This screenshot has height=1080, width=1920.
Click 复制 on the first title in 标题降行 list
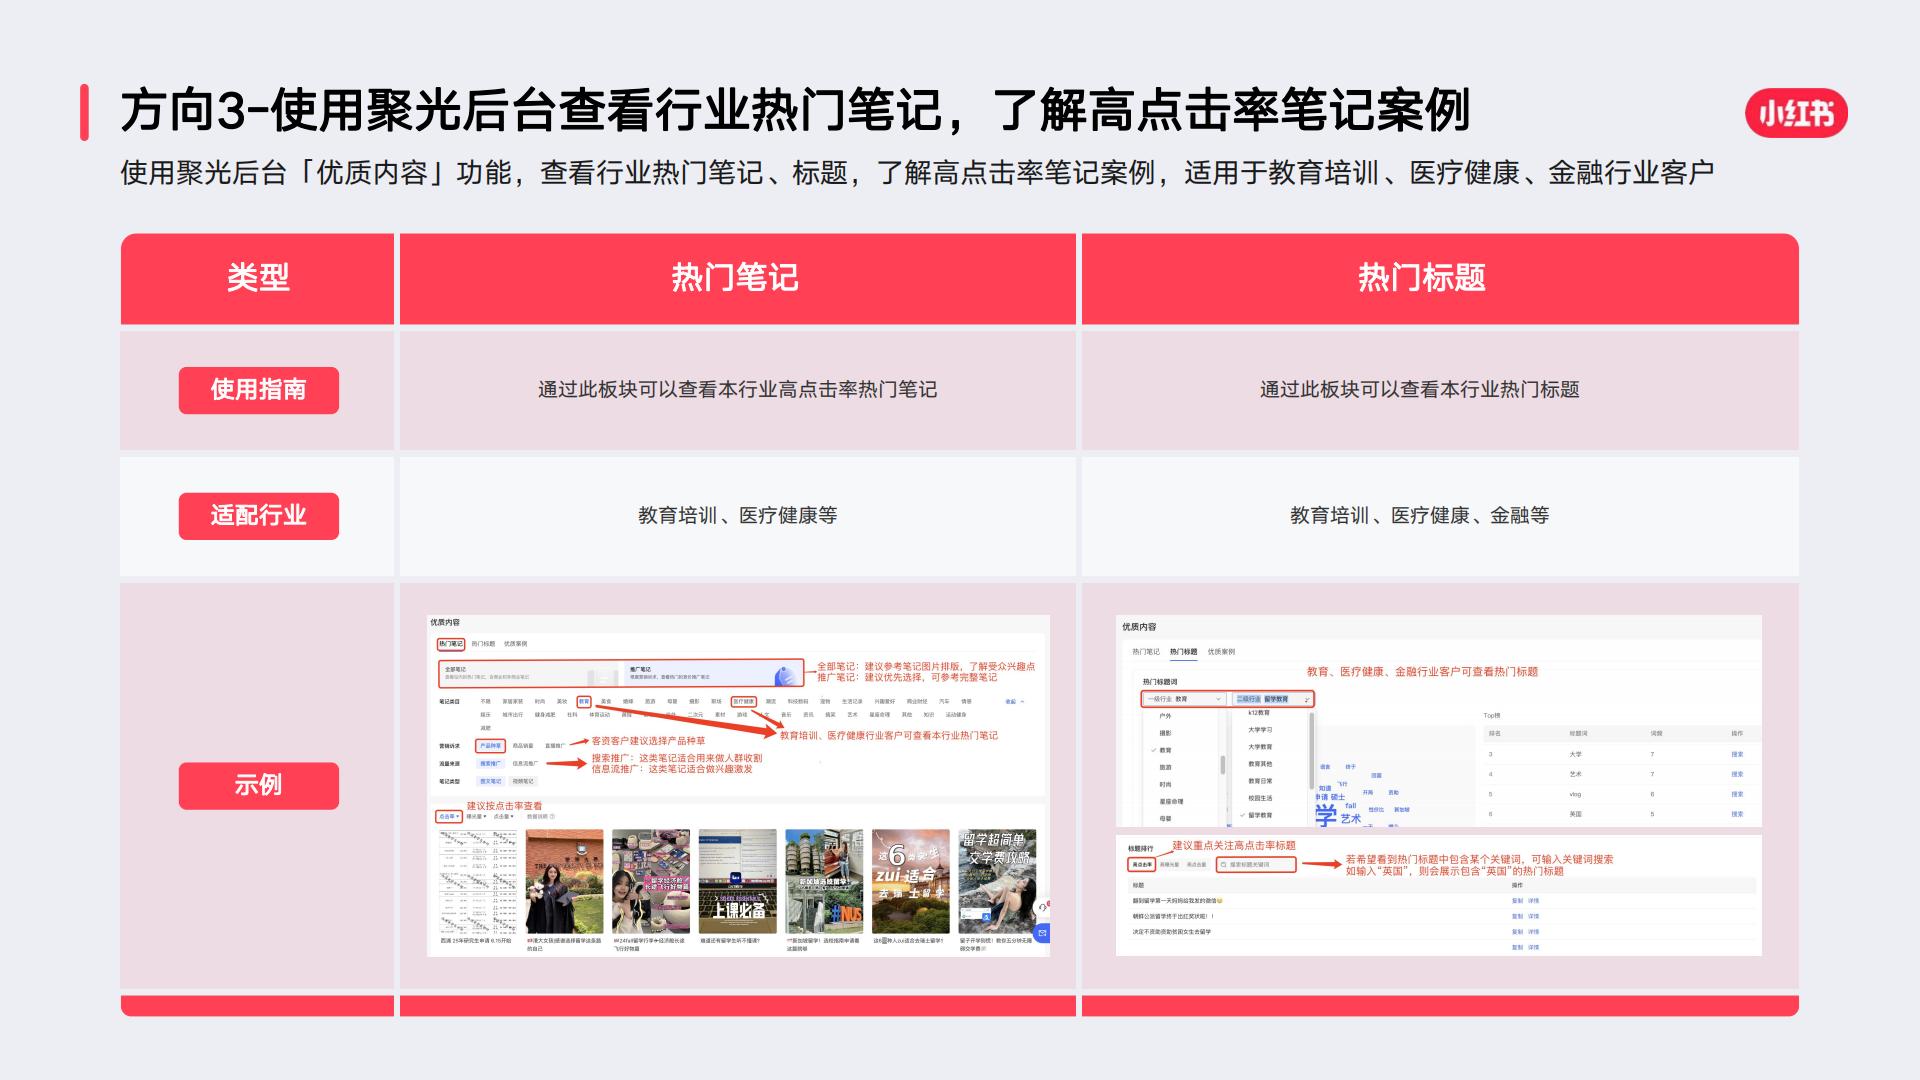click(1516, 901)
